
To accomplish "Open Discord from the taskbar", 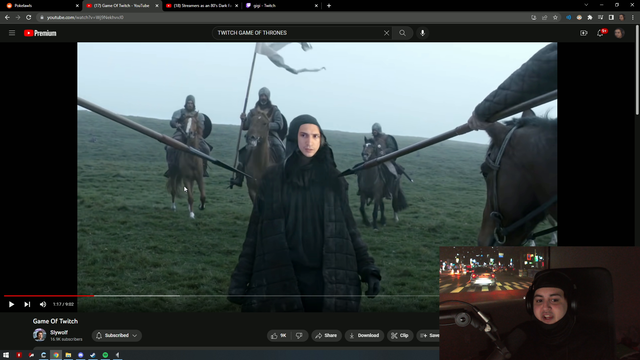I will pos(81,355).
